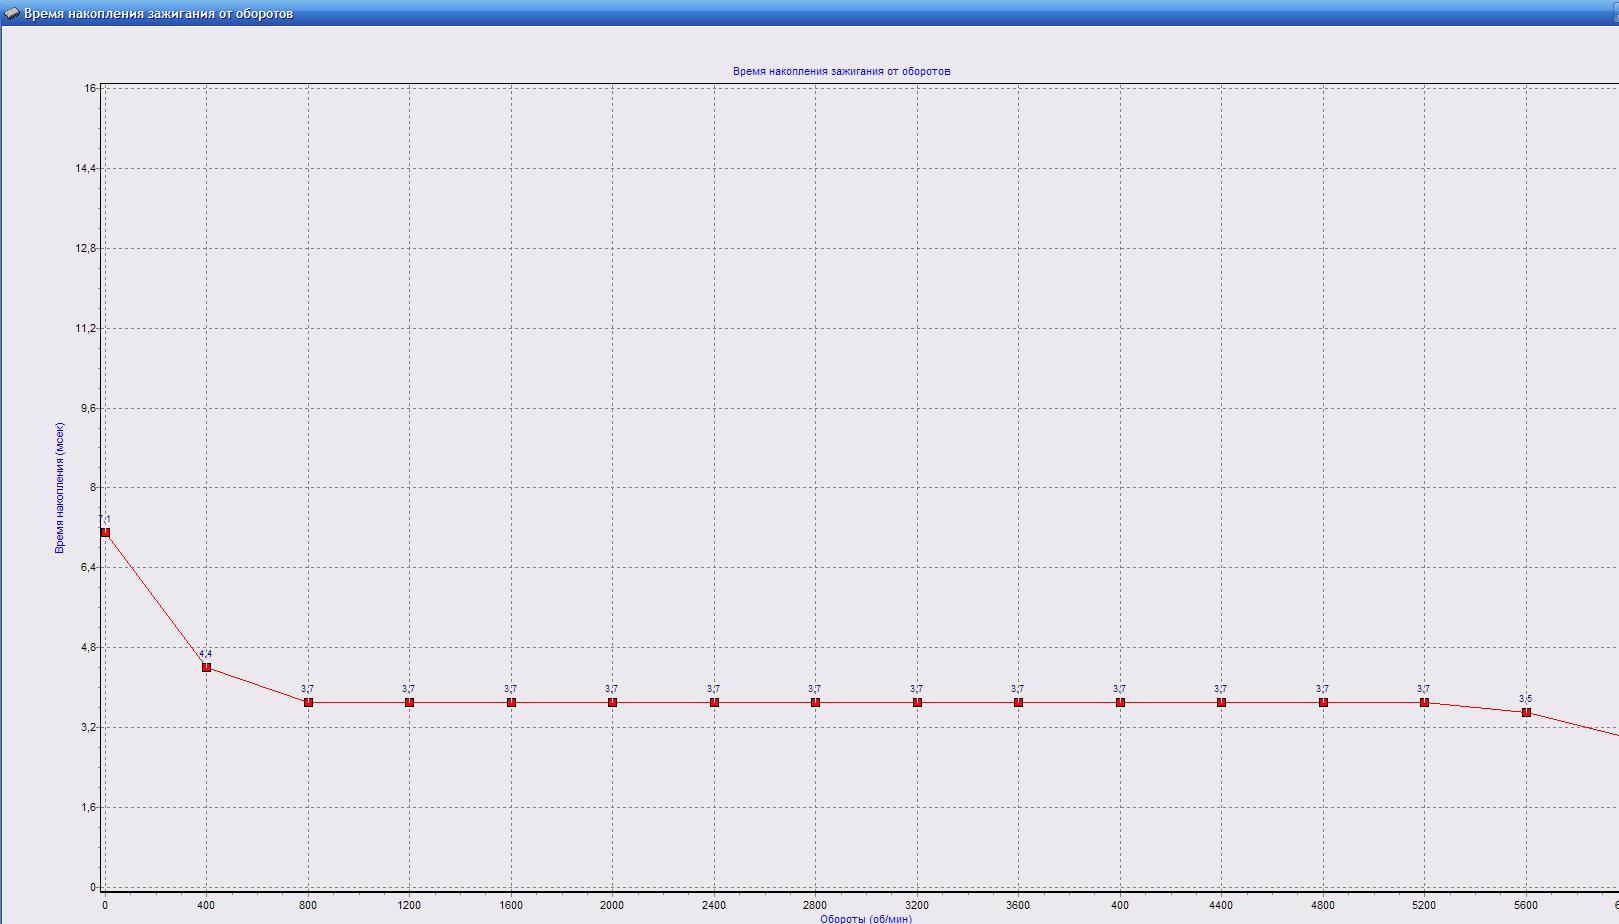This screenshot has width=1619, height=924.
Task: Select the red marker at 4800 RPM
Action: coord(1323,703)
